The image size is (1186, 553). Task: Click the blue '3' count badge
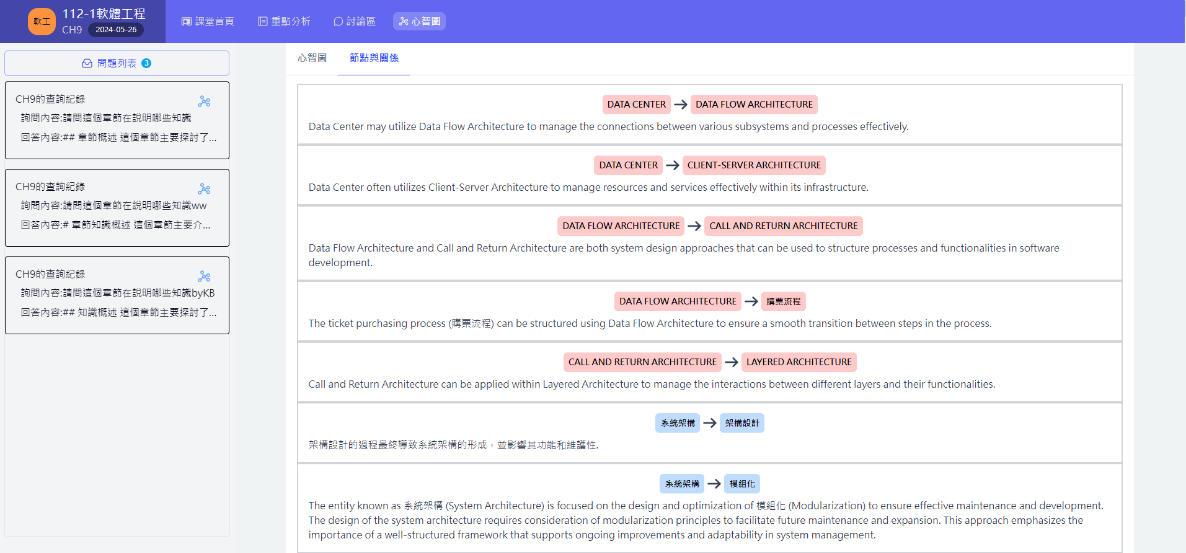point(147,63)
